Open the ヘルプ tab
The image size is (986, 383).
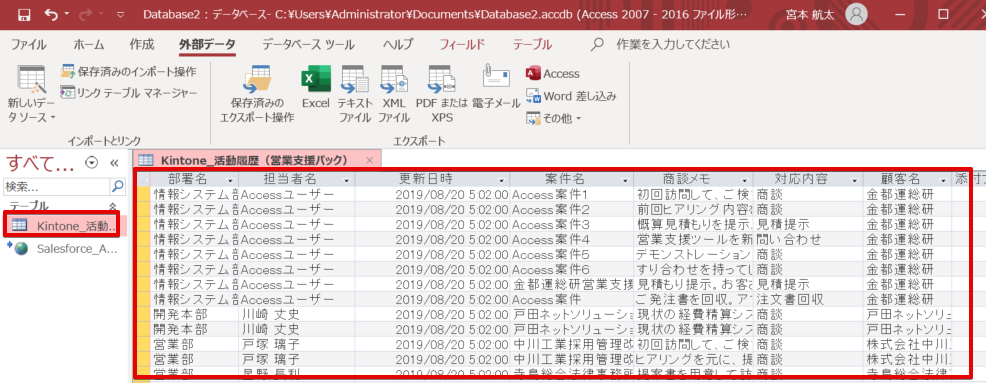point(397,45)
